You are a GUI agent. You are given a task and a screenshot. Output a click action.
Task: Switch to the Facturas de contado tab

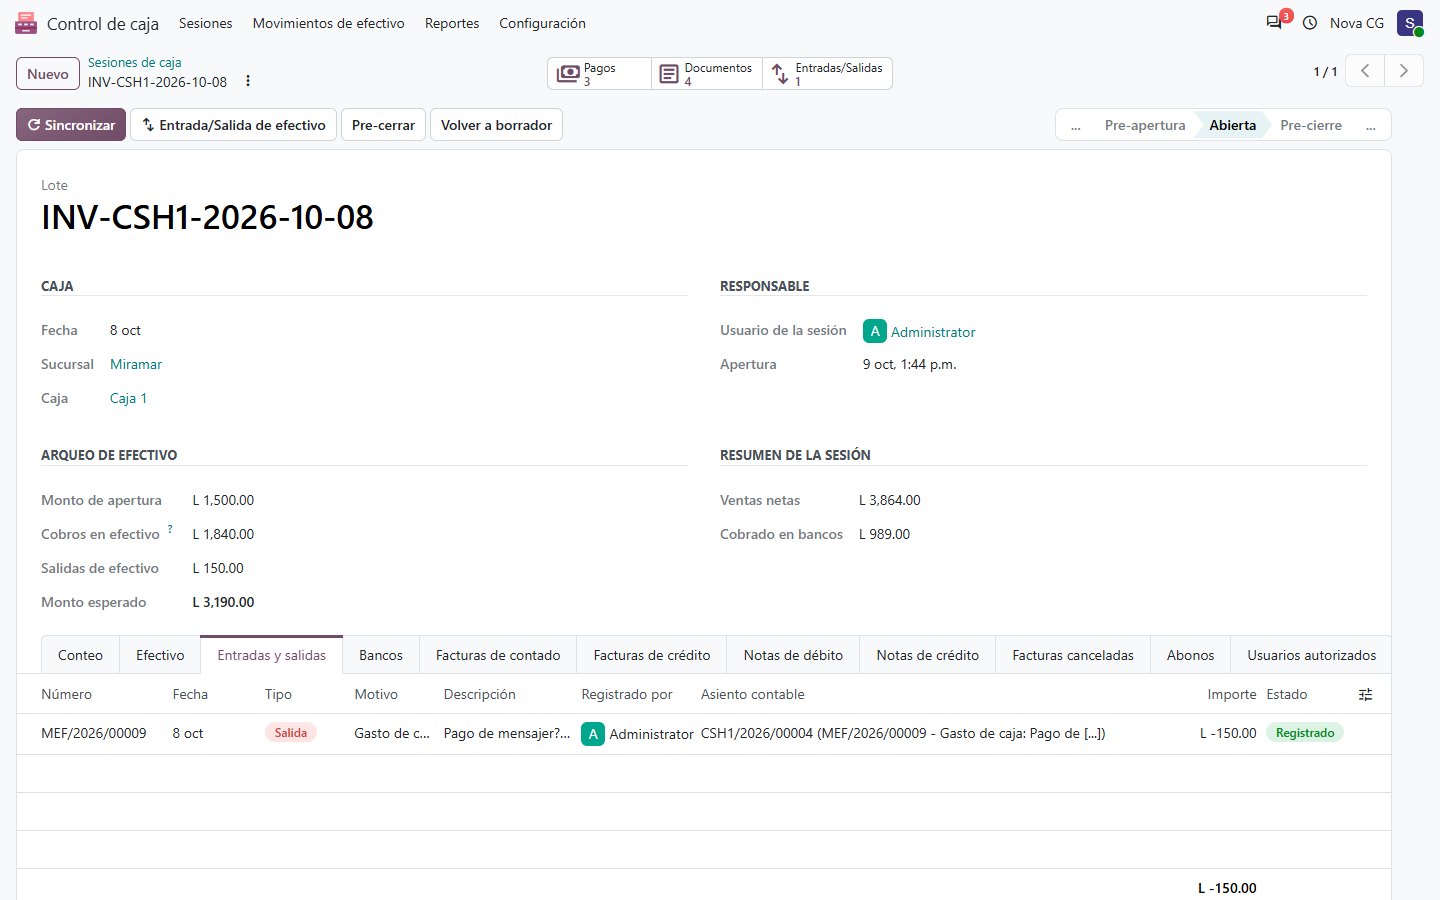click(x=498, y=655)
